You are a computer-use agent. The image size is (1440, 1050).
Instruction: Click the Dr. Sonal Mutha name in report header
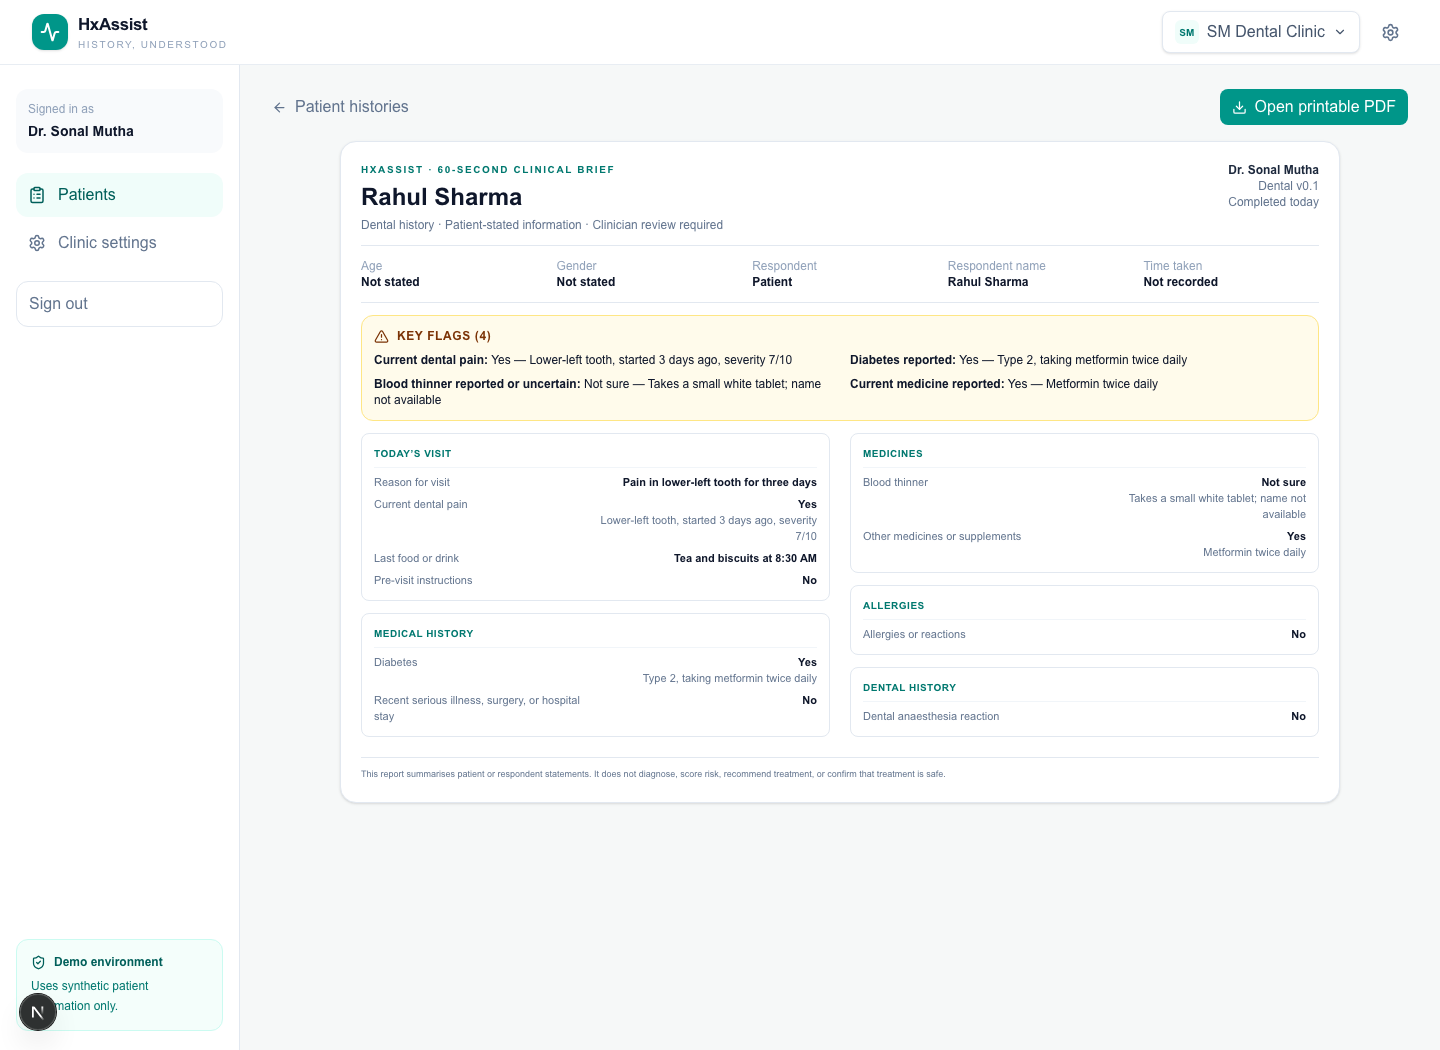tap(1273, 170)
